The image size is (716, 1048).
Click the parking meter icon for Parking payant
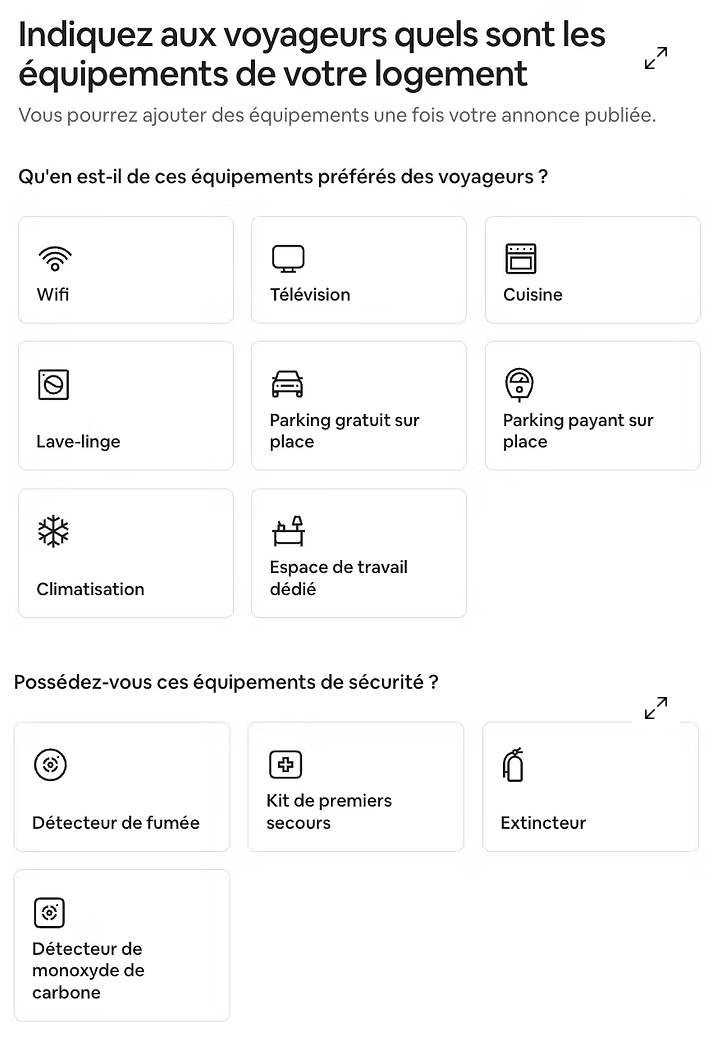click(x=521, y=384)
